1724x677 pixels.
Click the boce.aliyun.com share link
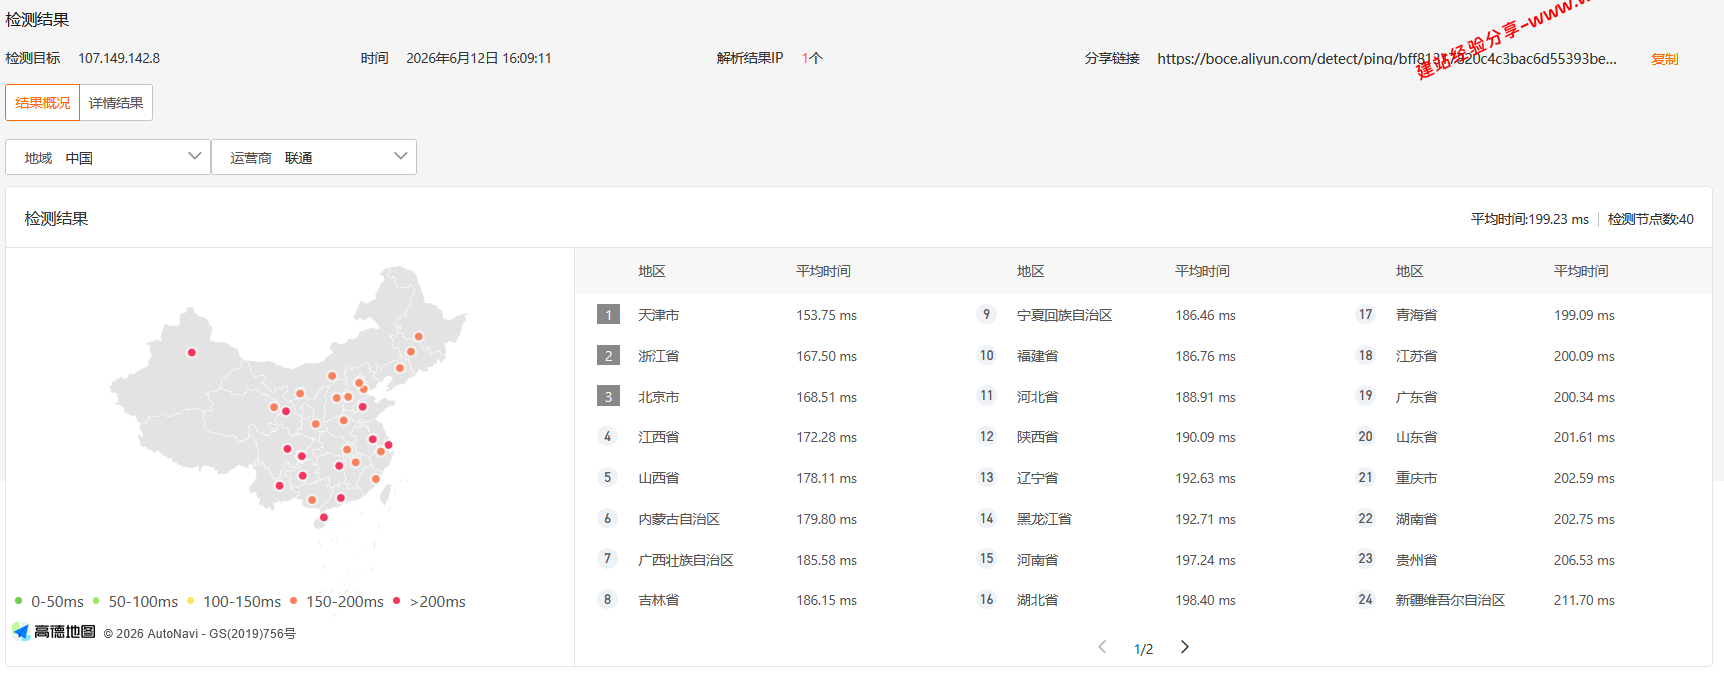point(1387,59)
